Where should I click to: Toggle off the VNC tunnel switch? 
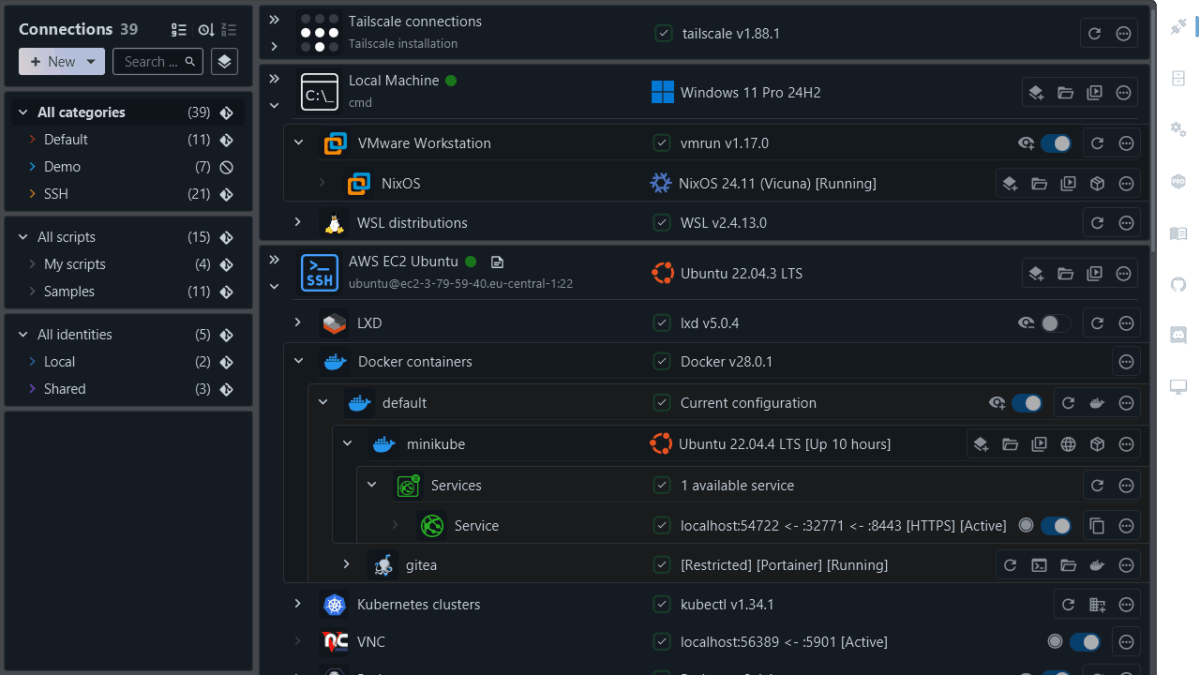[x=1085, y=642]
